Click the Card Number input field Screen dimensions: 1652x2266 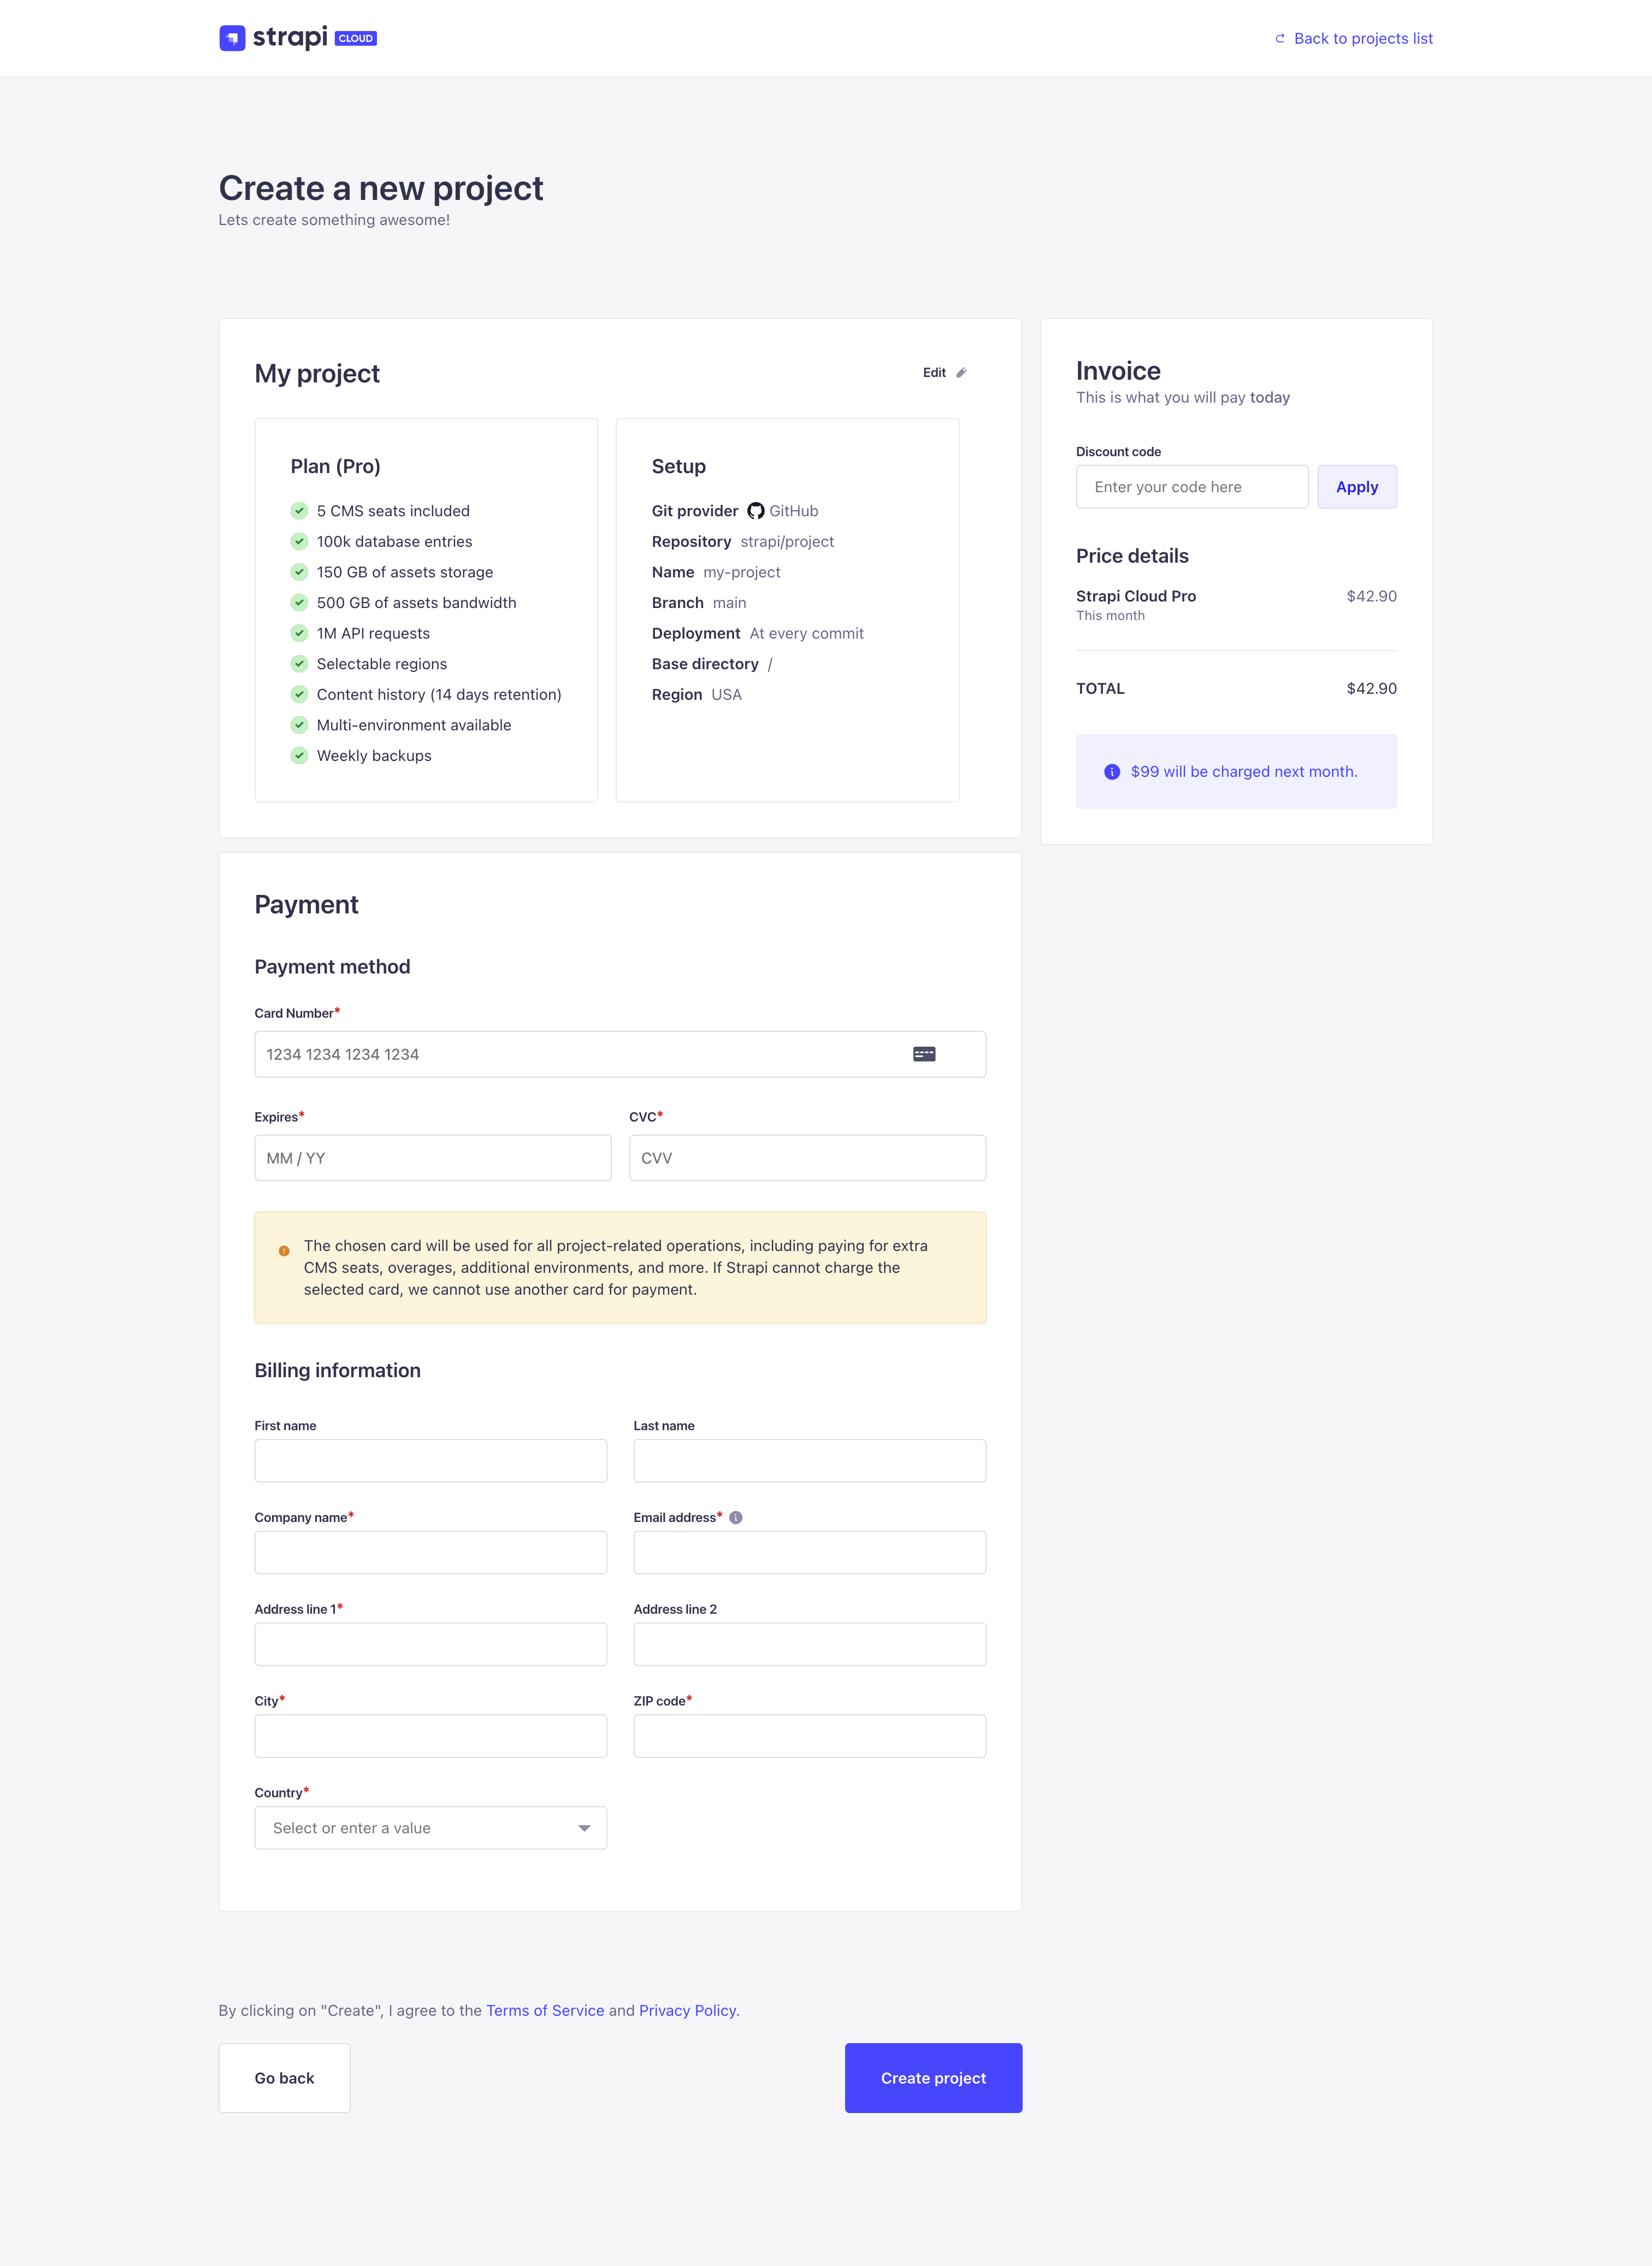[x=619, y=1054]
